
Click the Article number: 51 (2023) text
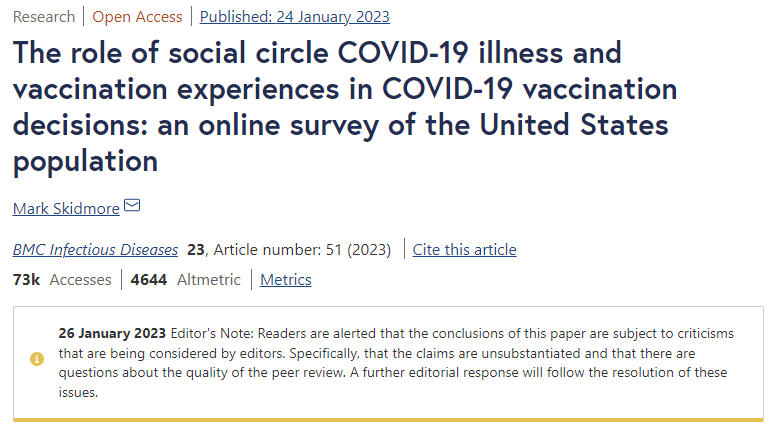click(304, 249)
